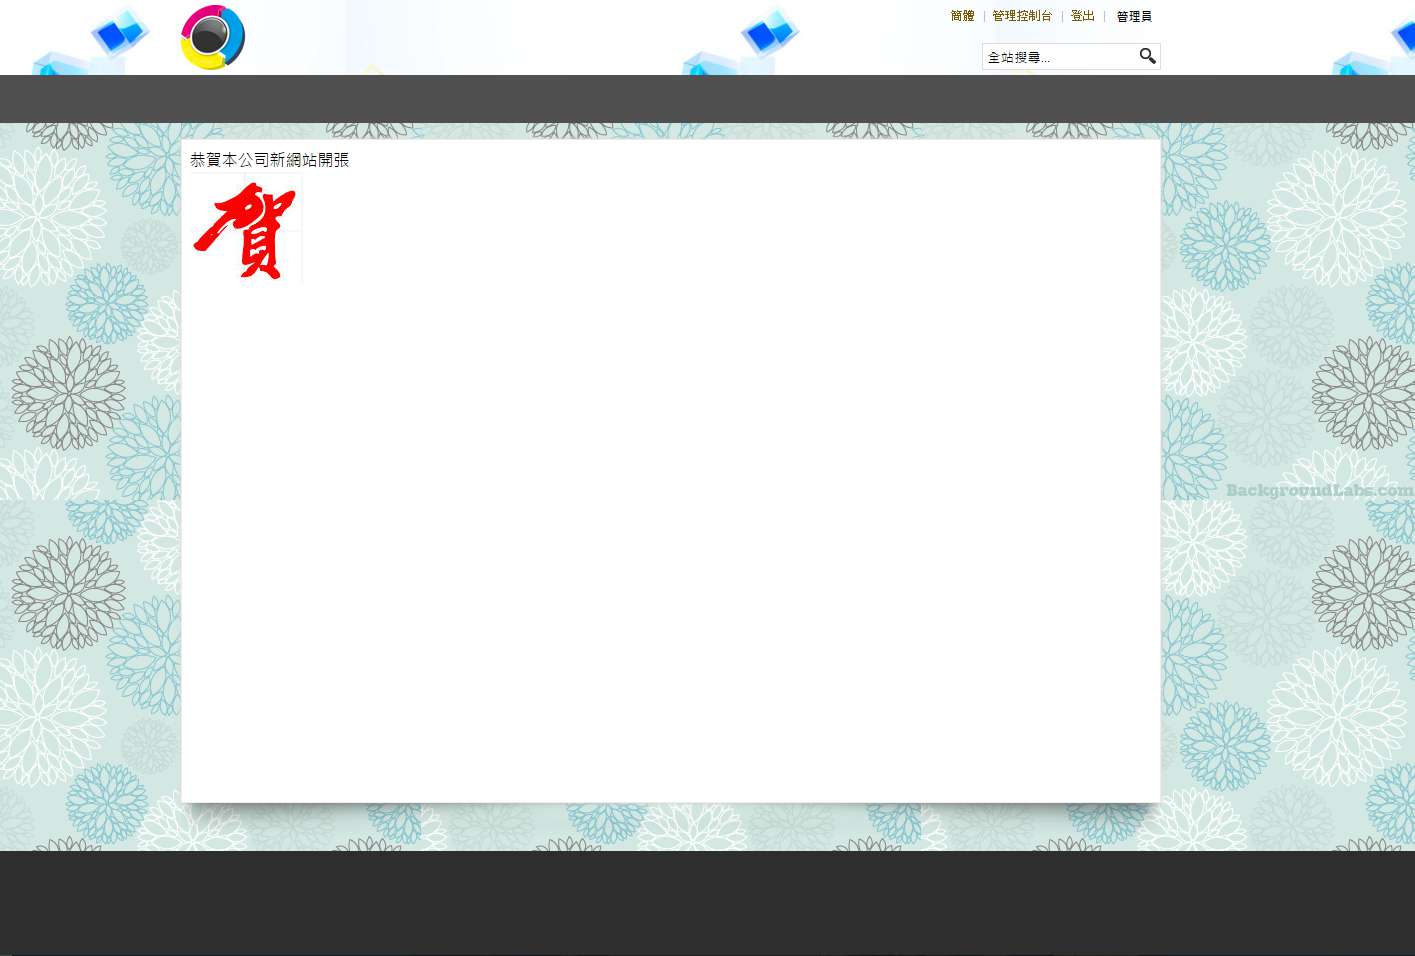Click the BackgroundLabs.com watermark text
Image resolution: width=1415 pixels, height=956 pixels.
tap(1318, 490)
